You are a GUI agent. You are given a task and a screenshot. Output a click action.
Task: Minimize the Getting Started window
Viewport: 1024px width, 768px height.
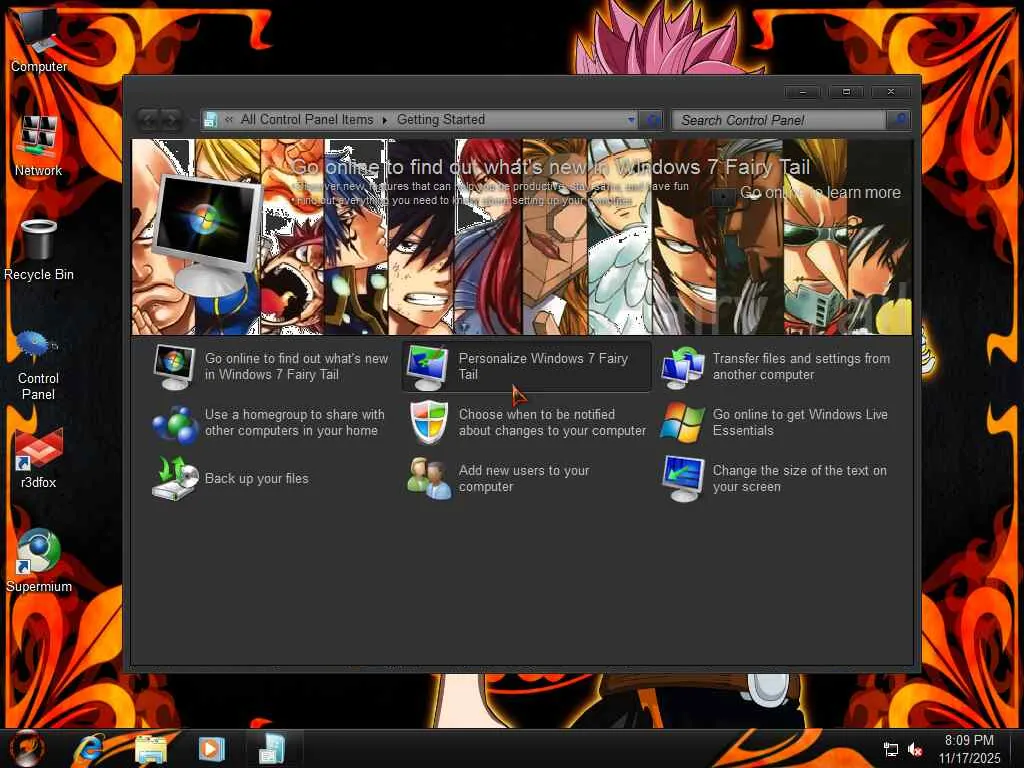tap(803, 91)
